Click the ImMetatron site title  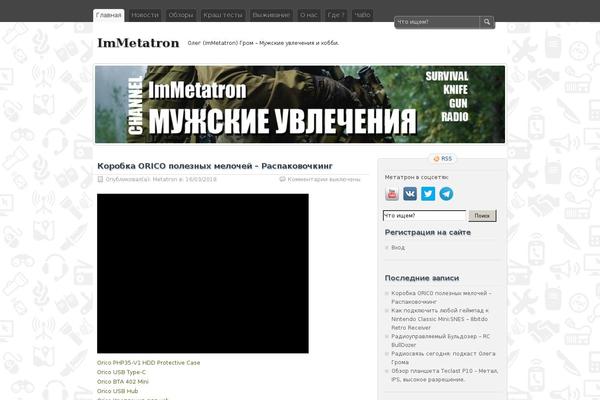point(138,43)
